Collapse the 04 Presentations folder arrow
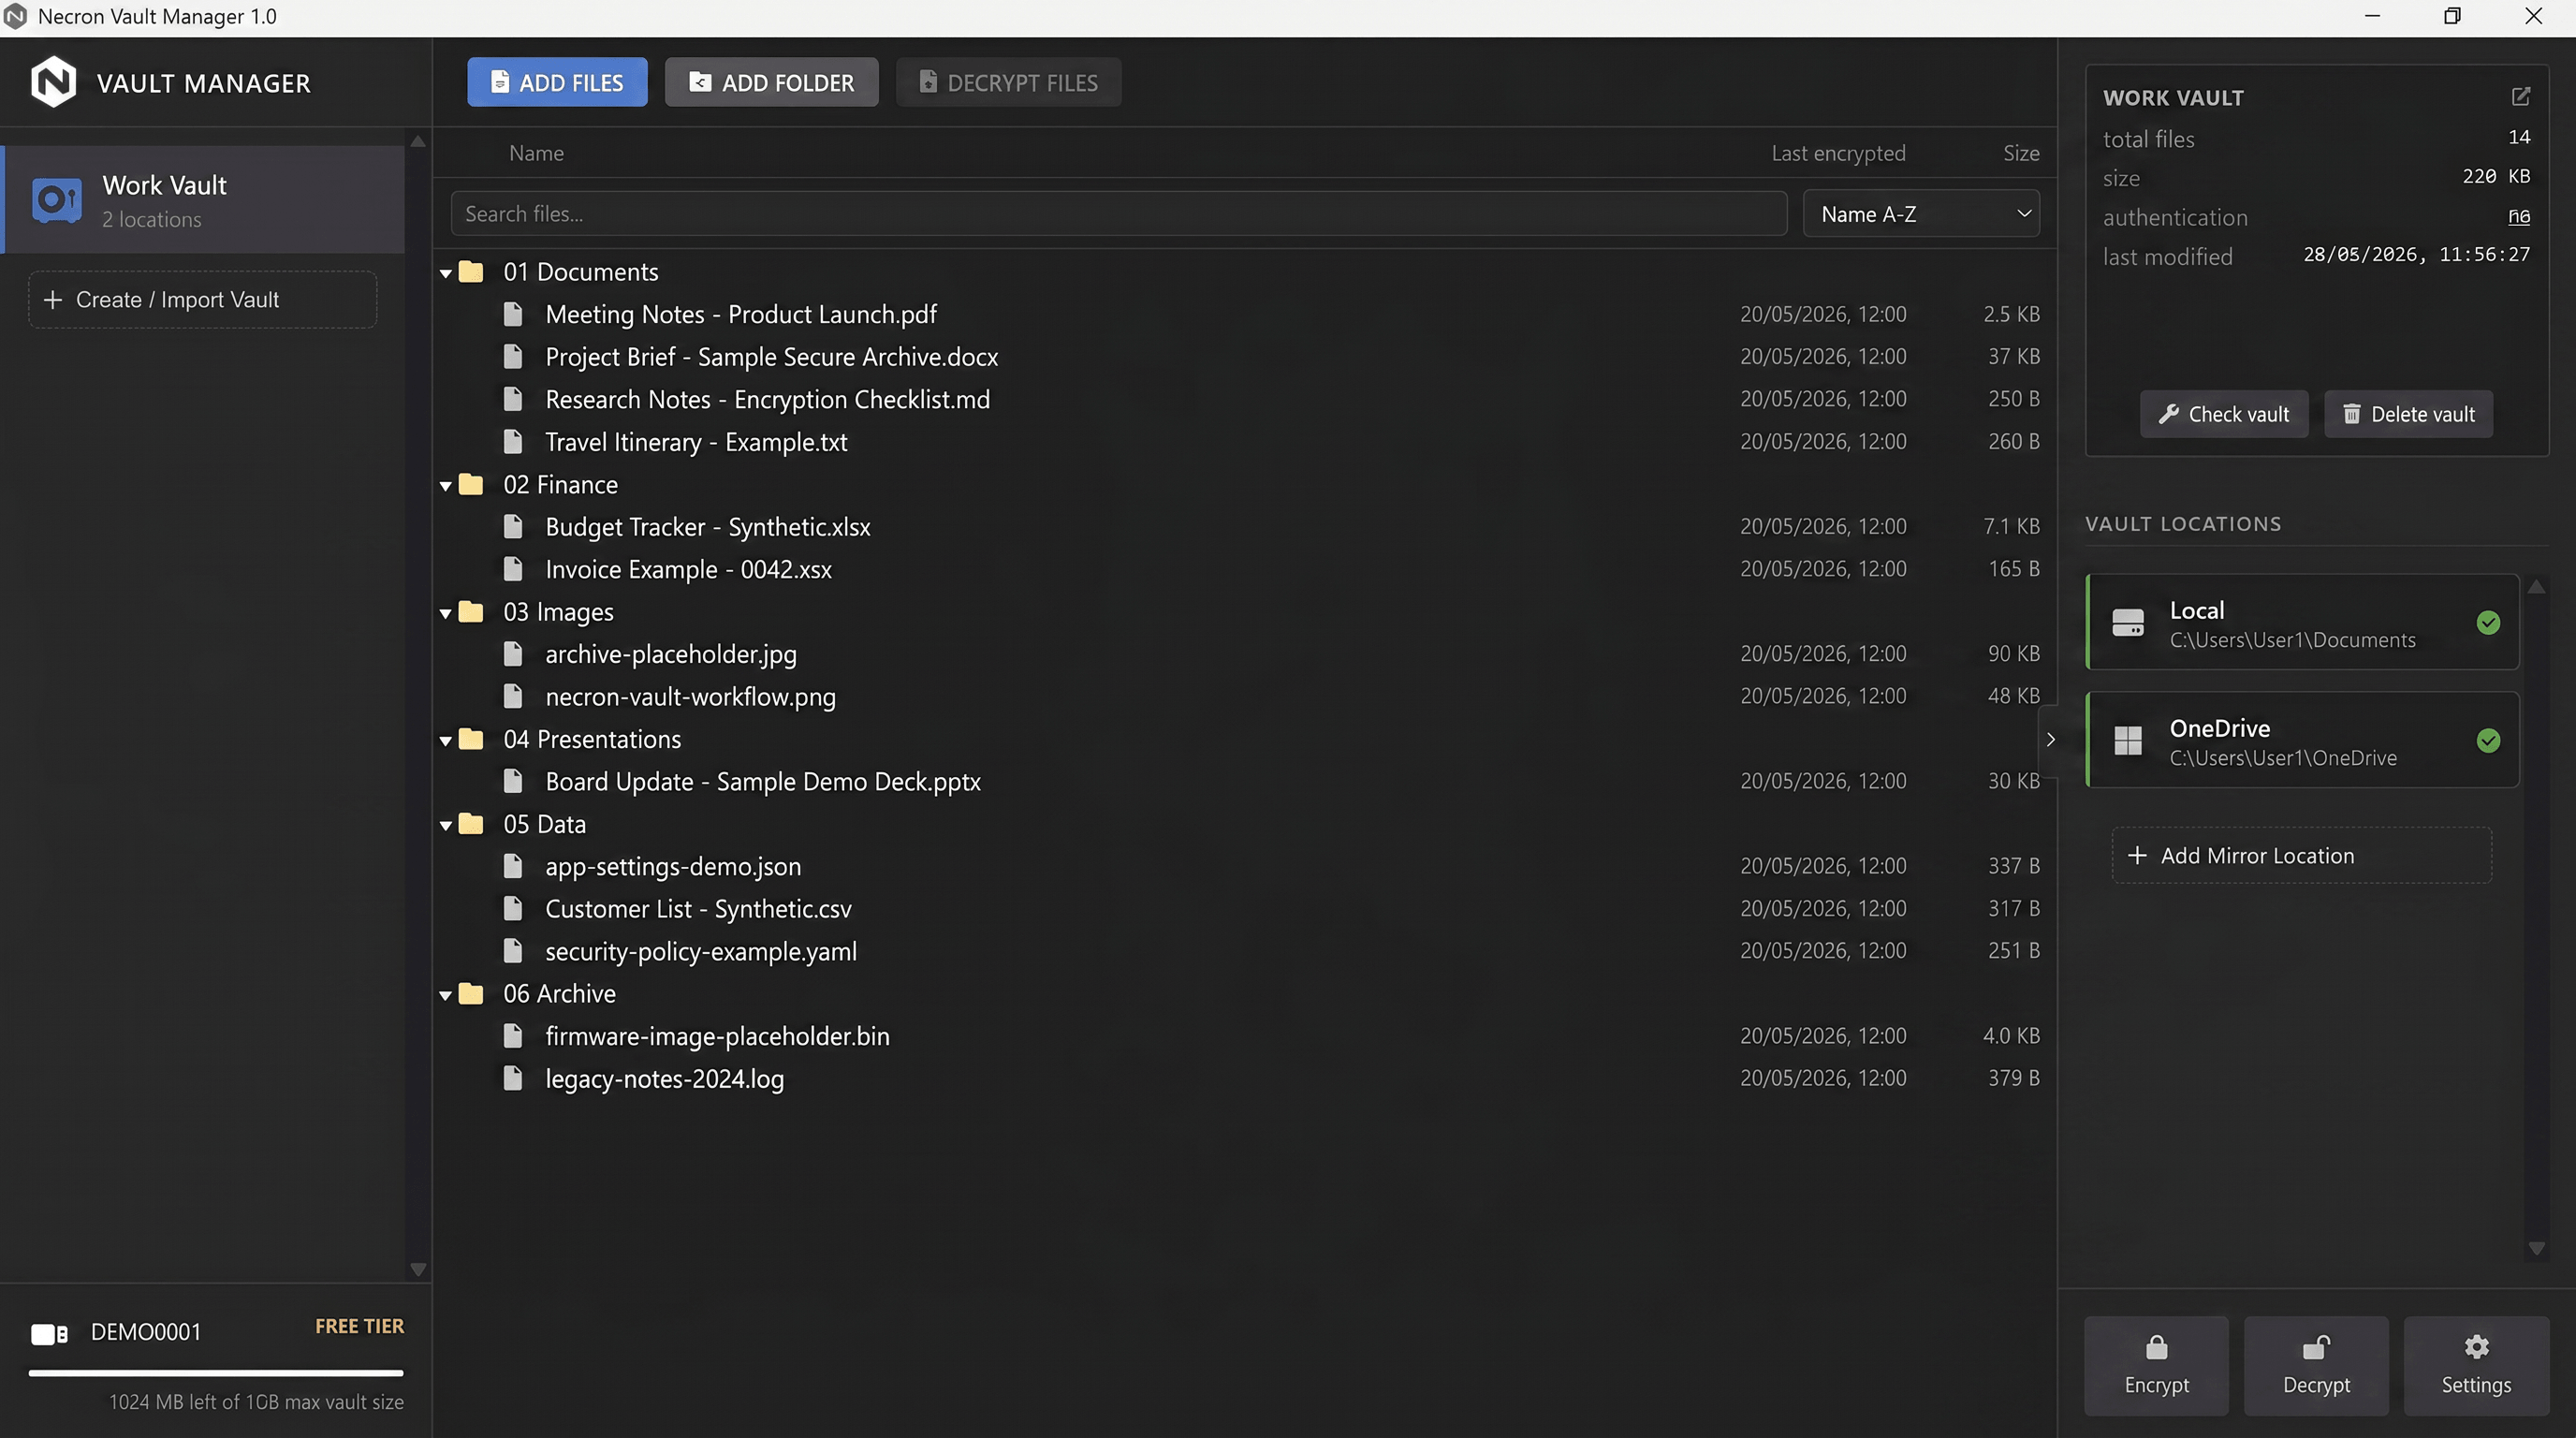The width and height of the screenshot is (2576, 1438). pos(446,740)
